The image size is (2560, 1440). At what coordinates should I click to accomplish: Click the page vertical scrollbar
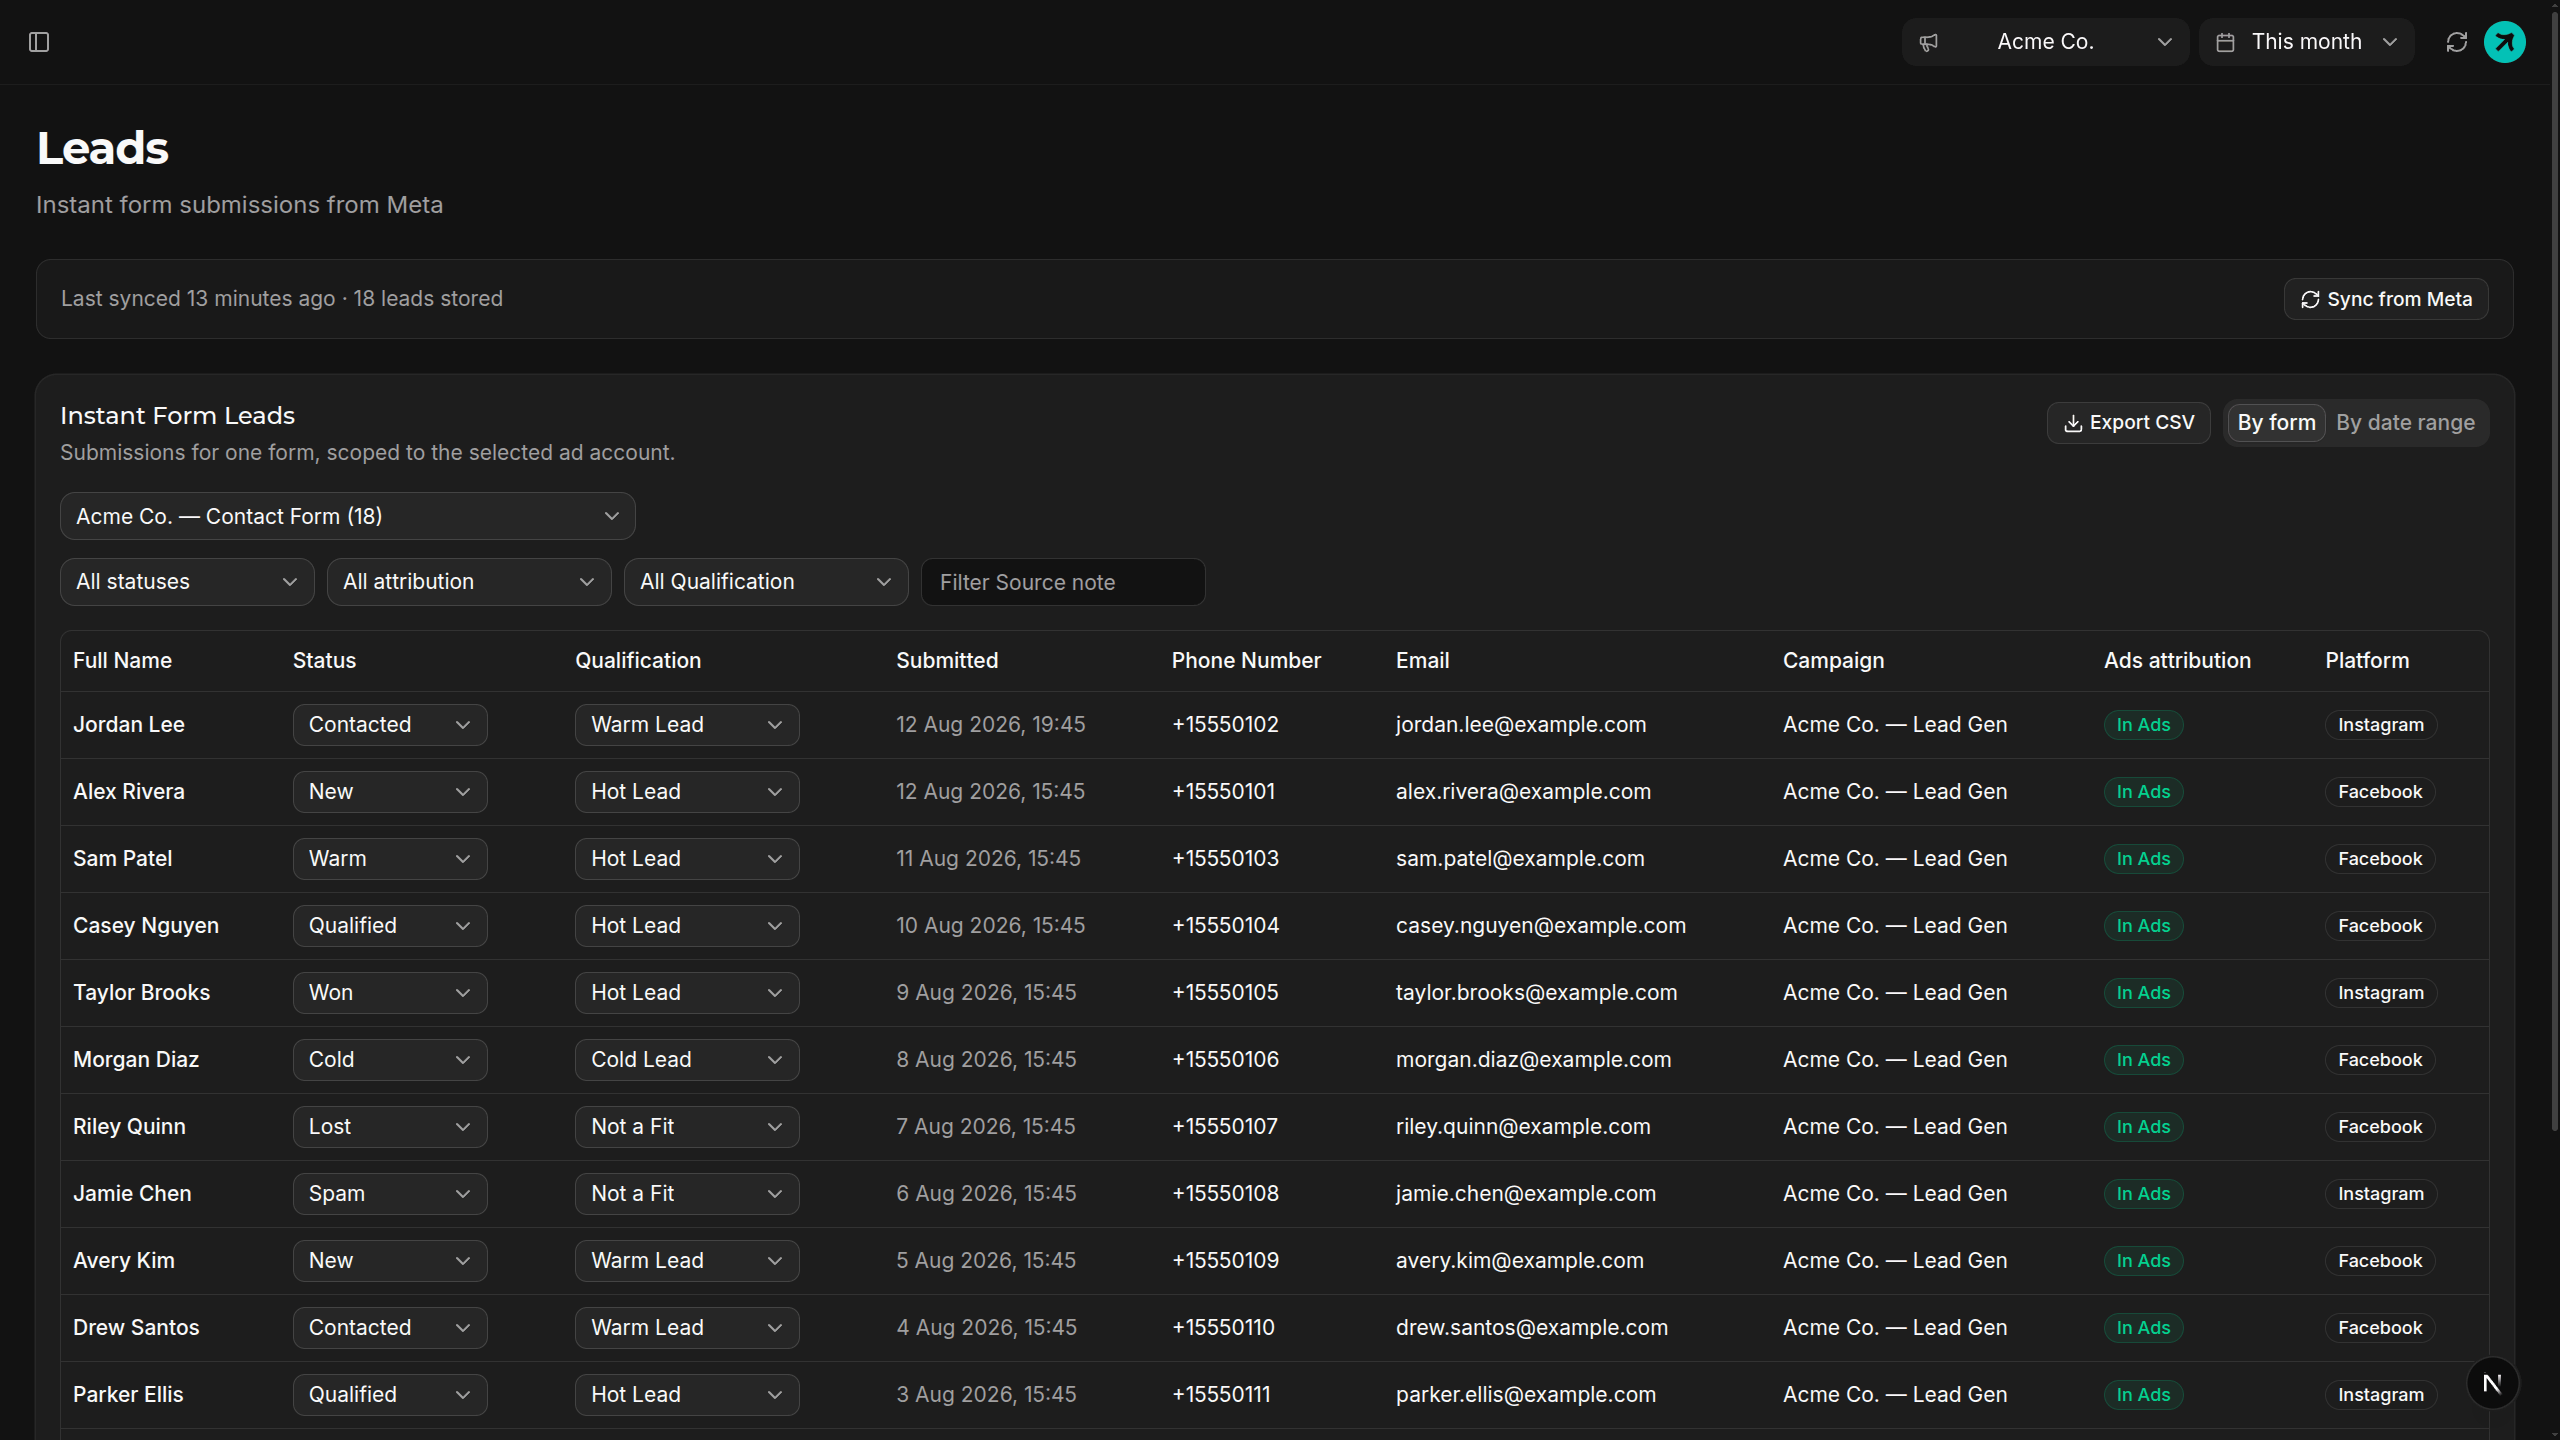tap(2555, 570)
